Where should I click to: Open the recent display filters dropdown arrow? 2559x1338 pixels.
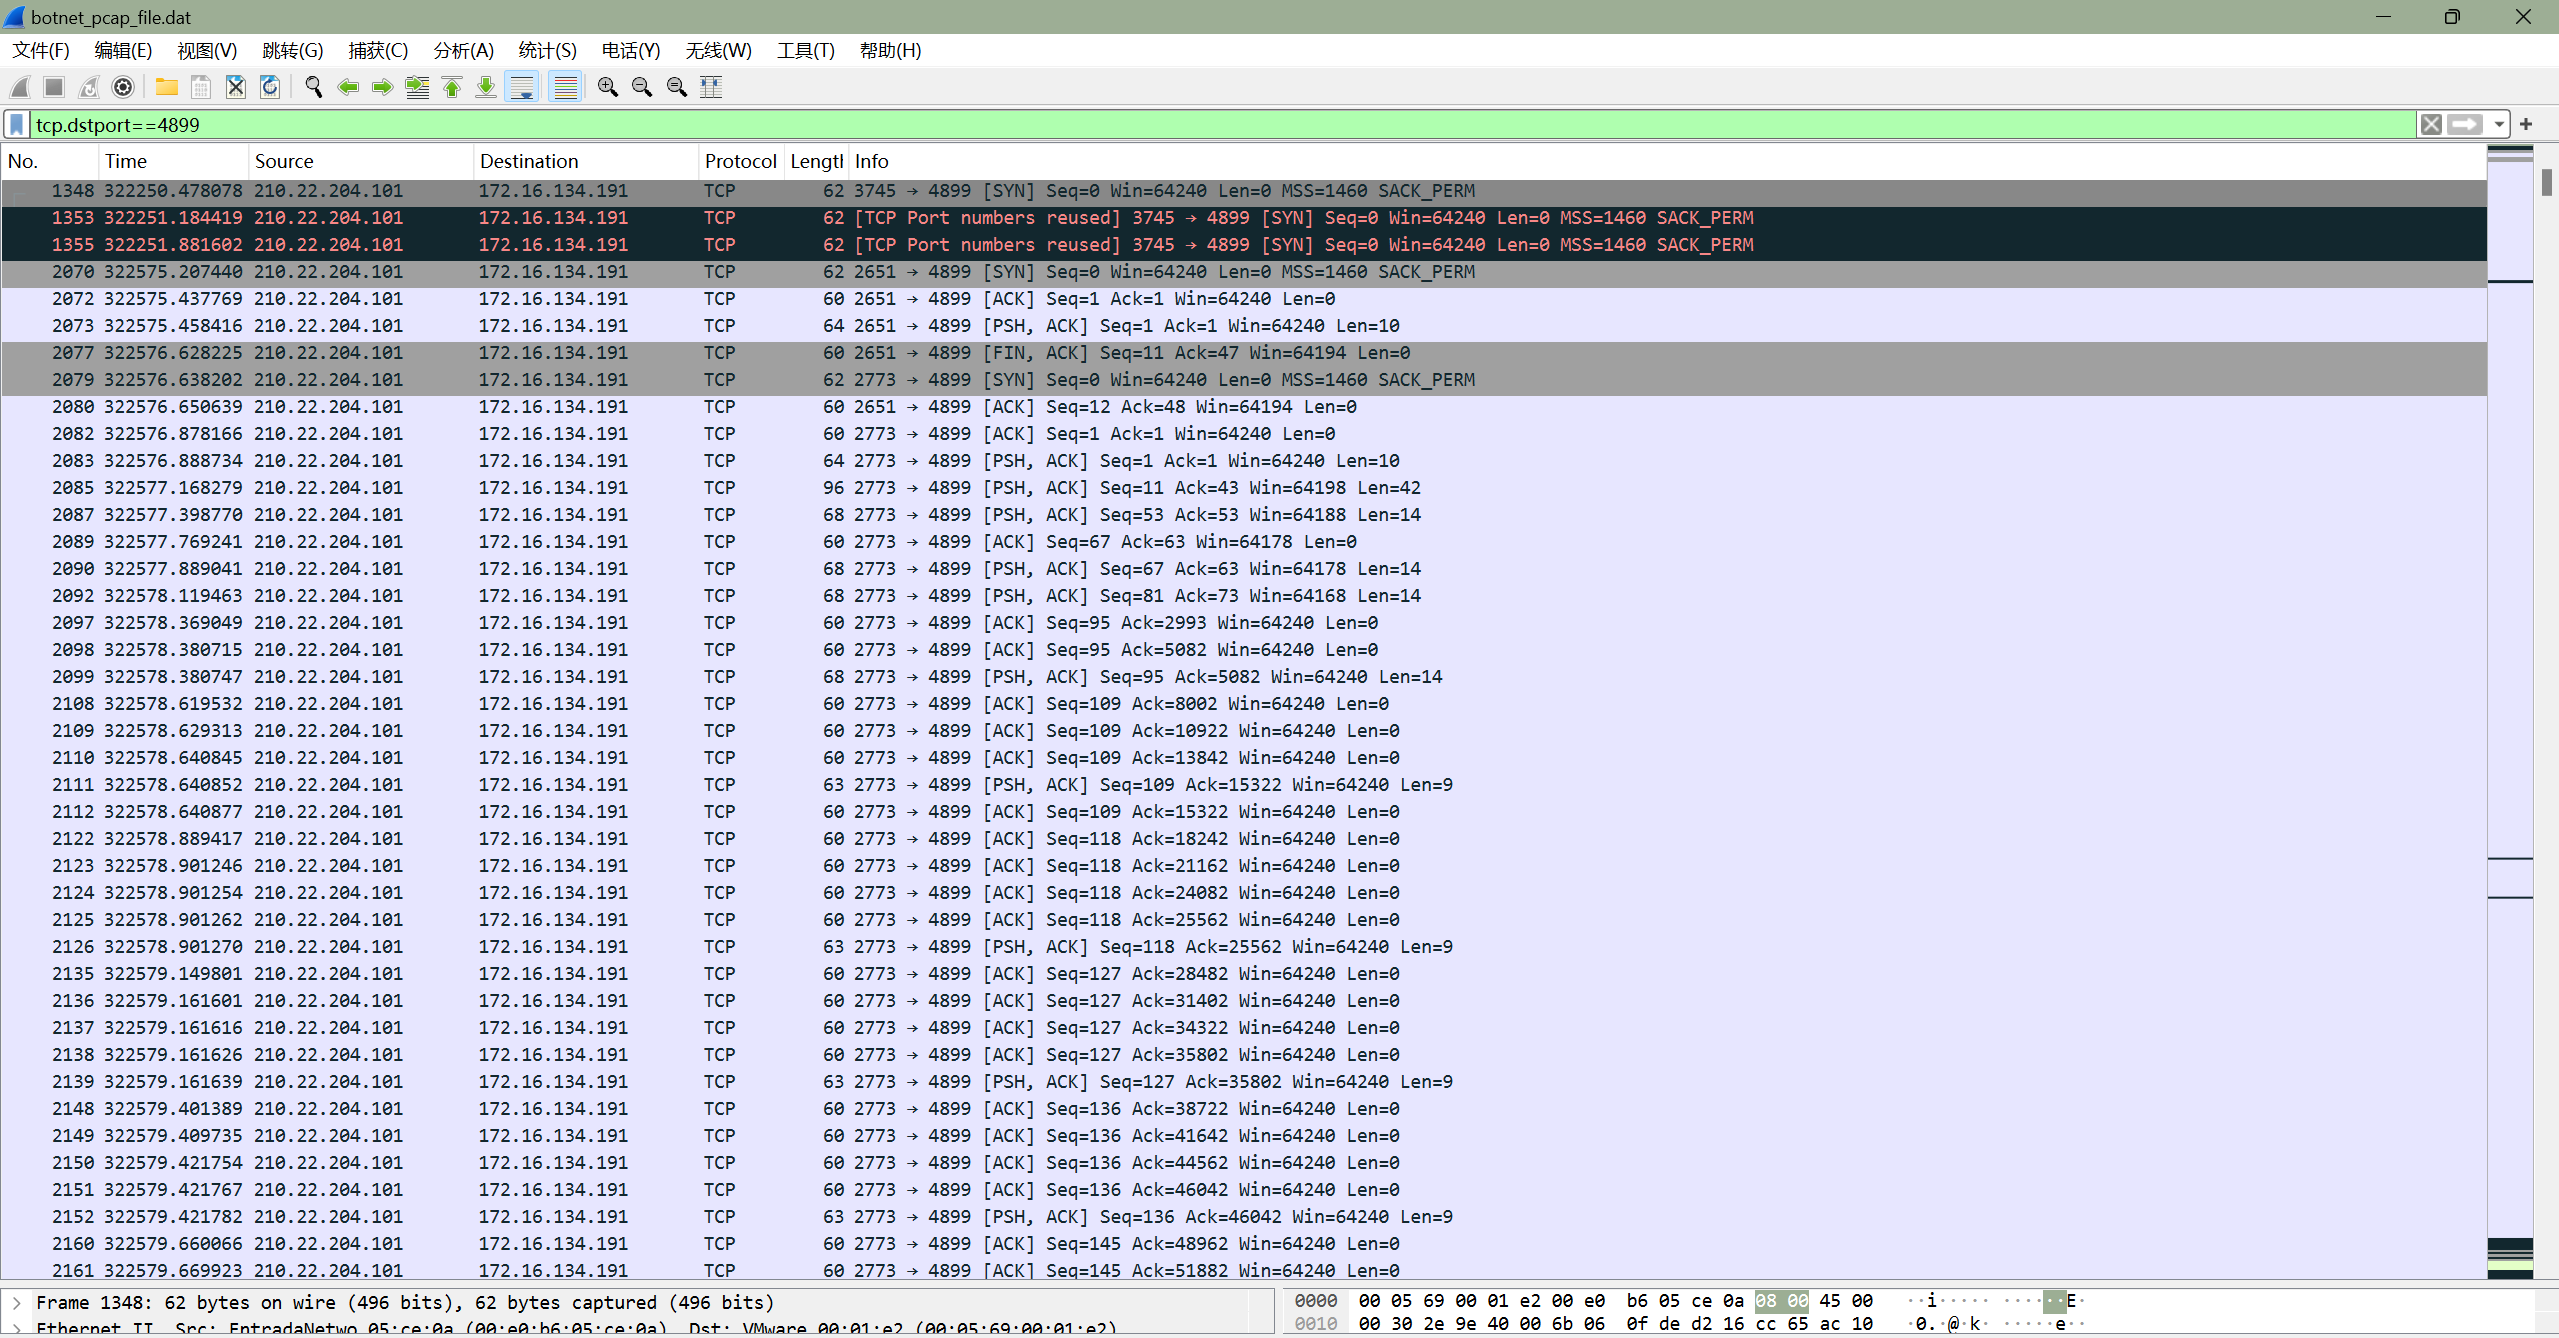coord(2499,124)
